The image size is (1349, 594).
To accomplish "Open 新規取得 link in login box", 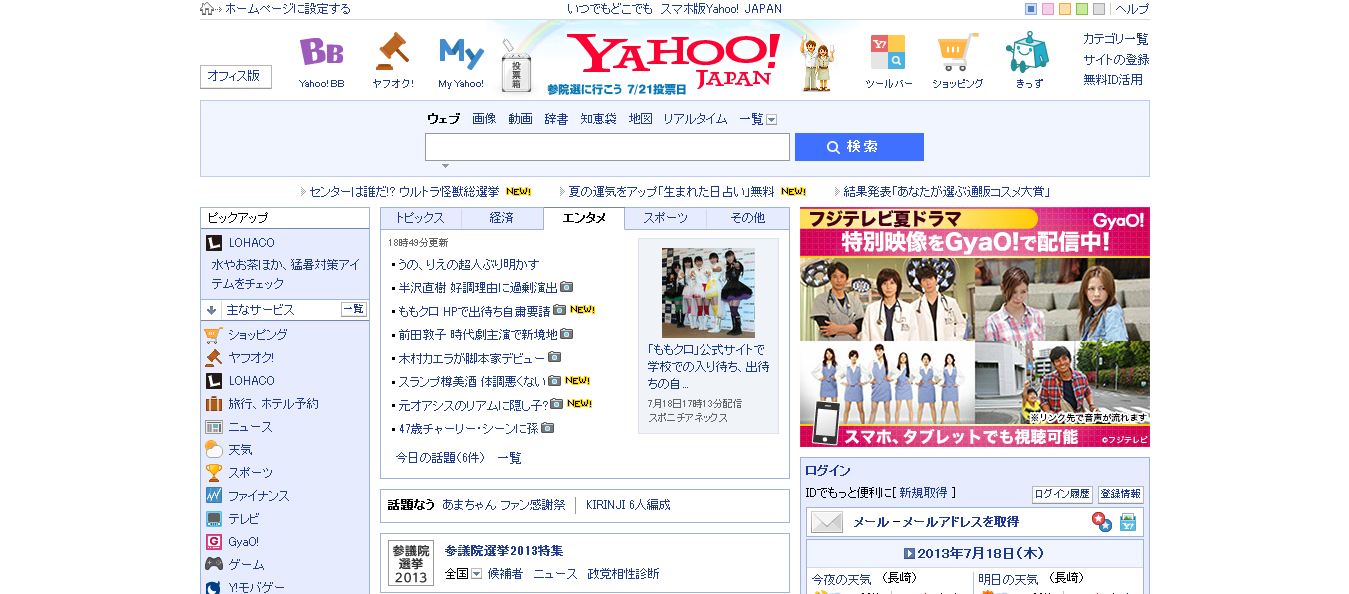I will coord(922,493).
